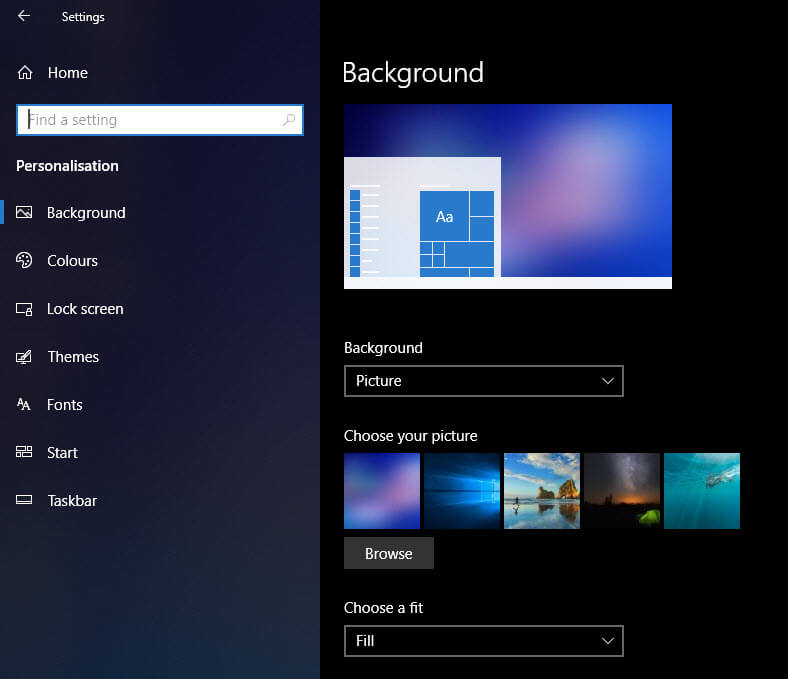This screenshot has height=679, width=788.
Task: Expand the Choose a fit dropdown
Action: 483,641
